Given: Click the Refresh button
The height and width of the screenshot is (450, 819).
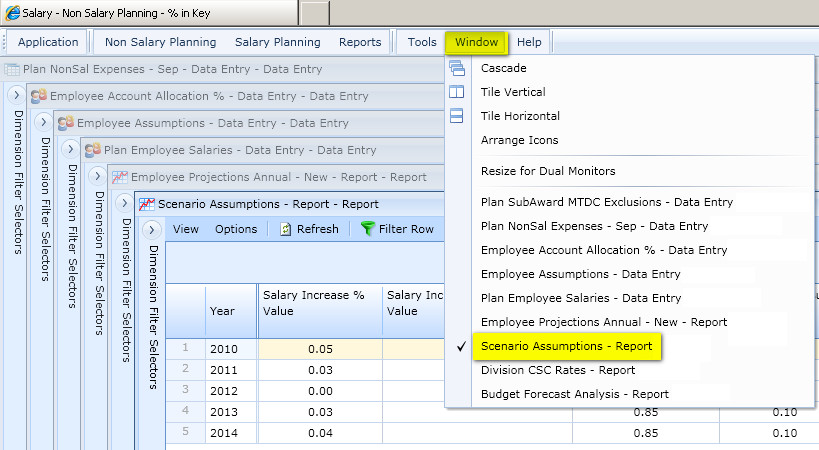Looking at the screenshot, I should [310, 229].
